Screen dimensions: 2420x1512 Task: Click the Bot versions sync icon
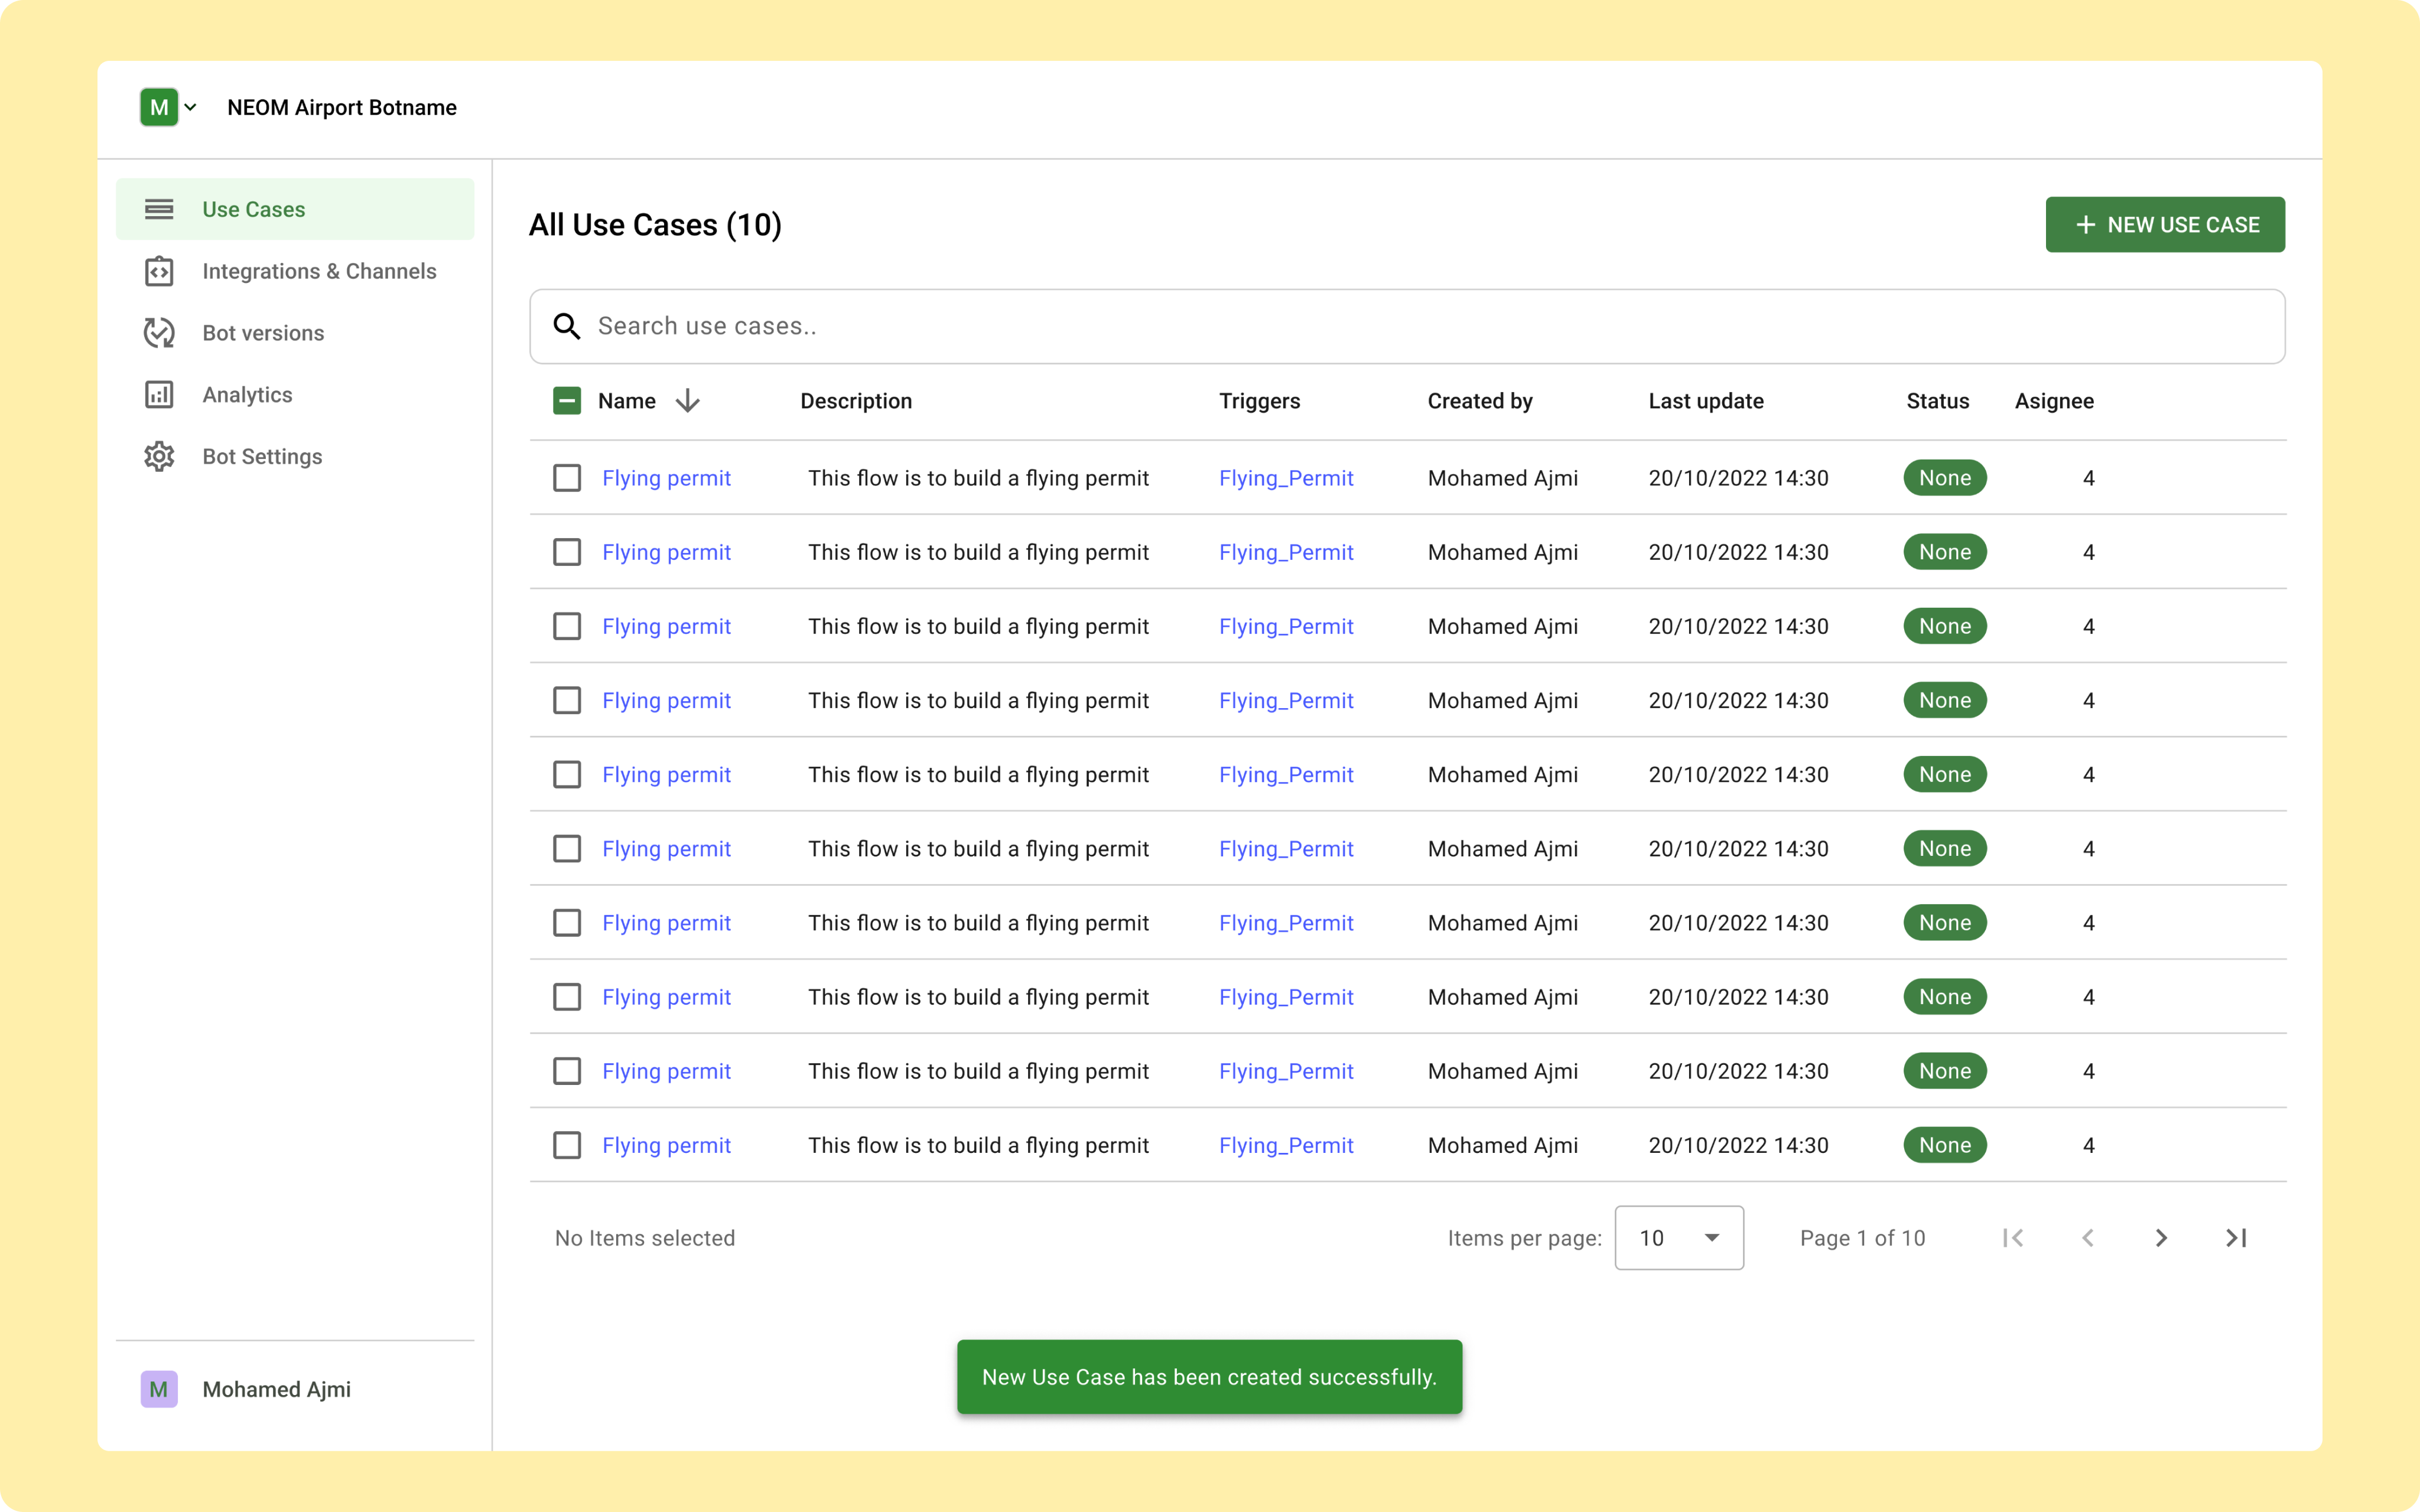[x=160, y=332]
